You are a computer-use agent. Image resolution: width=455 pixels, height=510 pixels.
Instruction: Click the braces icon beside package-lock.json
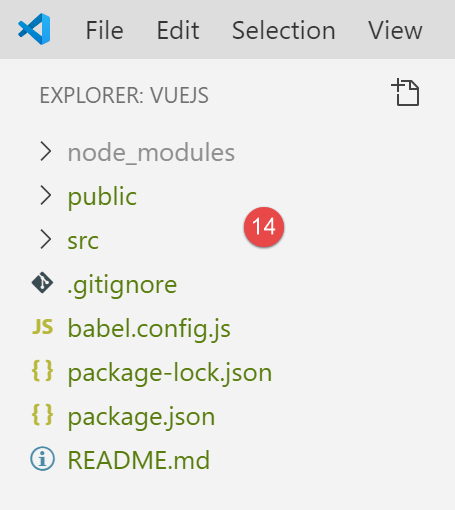tap(42, 371)
